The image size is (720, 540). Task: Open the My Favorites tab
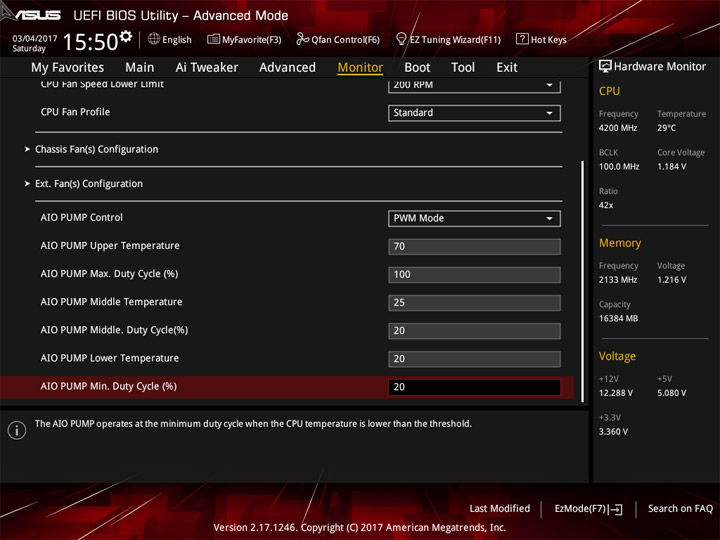click(68, 68)
